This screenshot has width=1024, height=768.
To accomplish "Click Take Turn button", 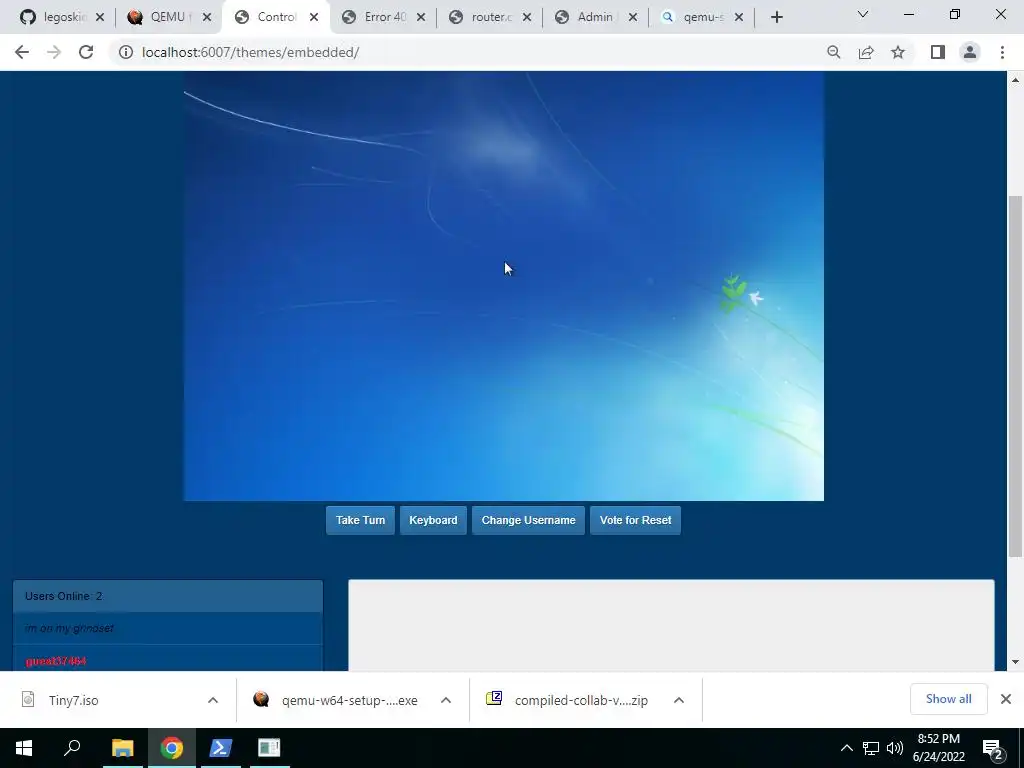I will (360, 520).
